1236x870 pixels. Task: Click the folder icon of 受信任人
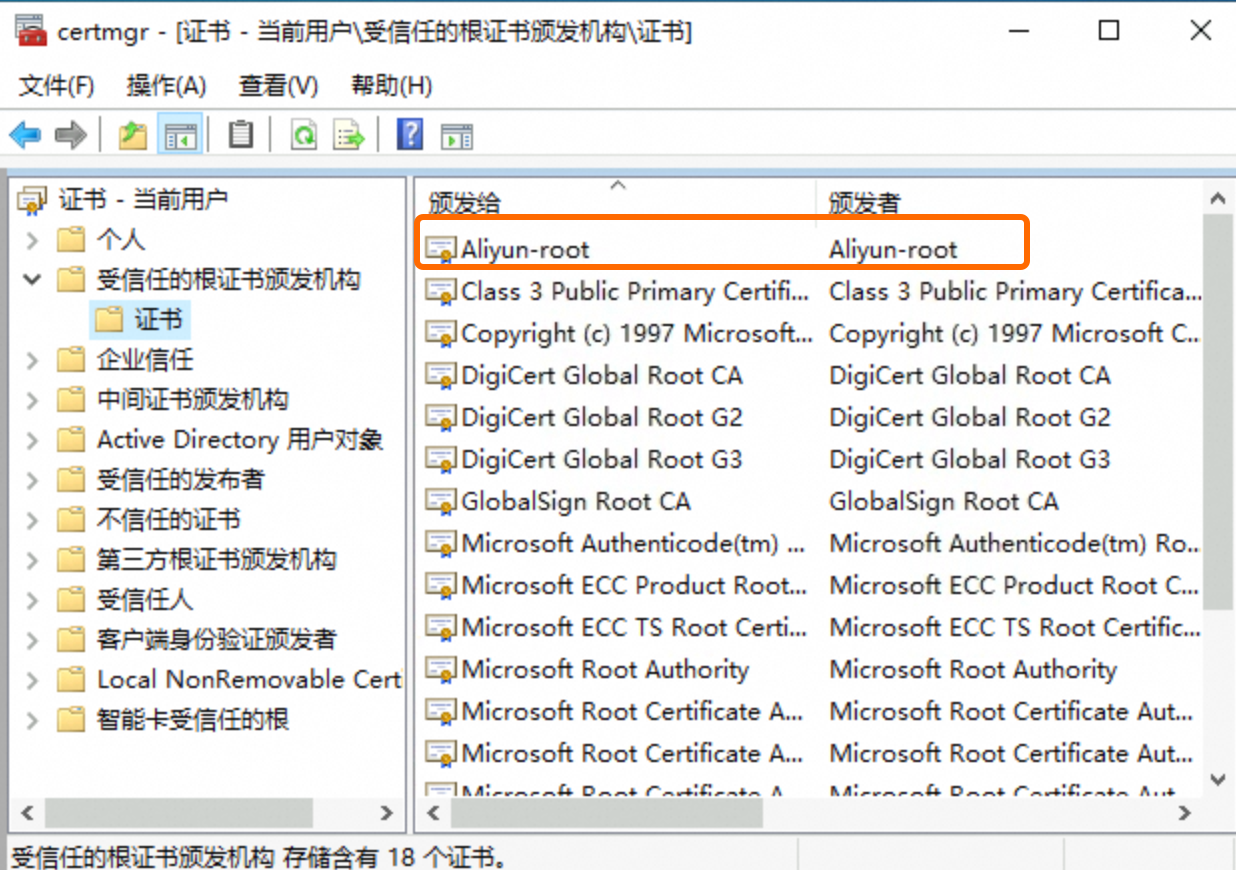click(x=71, y=600)
